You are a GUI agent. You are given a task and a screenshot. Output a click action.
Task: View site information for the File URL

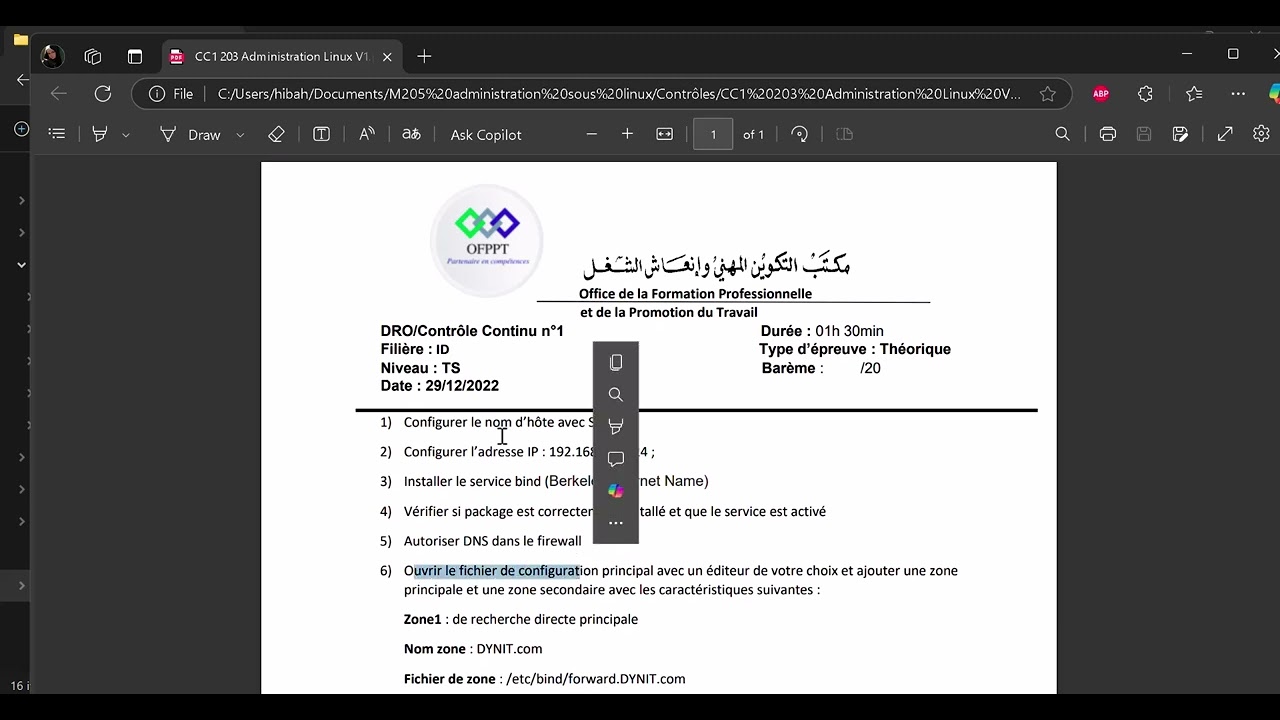[x=171, y=94]
